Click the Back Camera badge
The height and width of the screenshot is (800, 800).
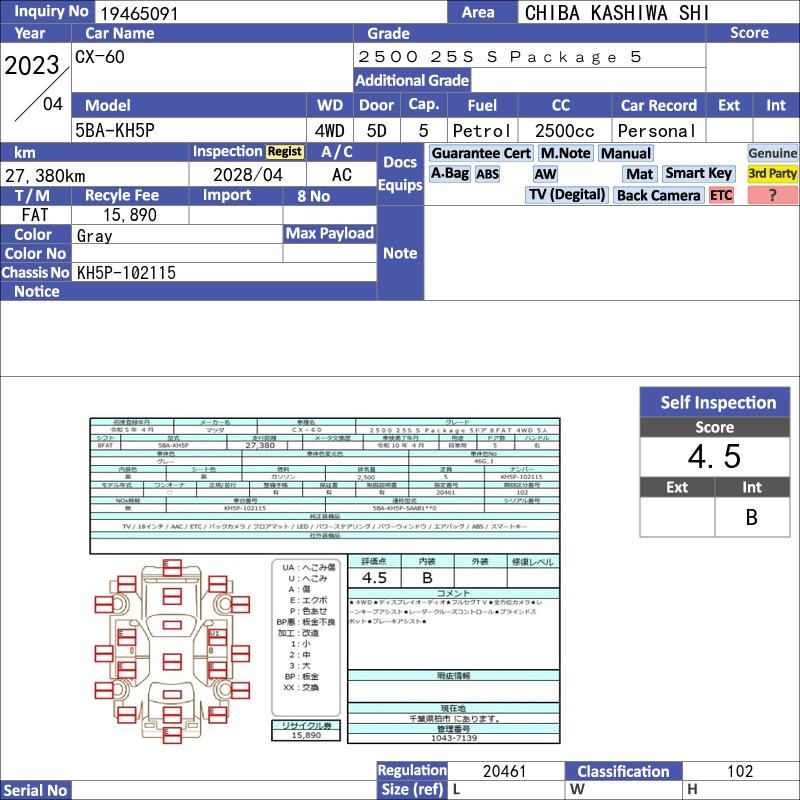tap(658, 195)
